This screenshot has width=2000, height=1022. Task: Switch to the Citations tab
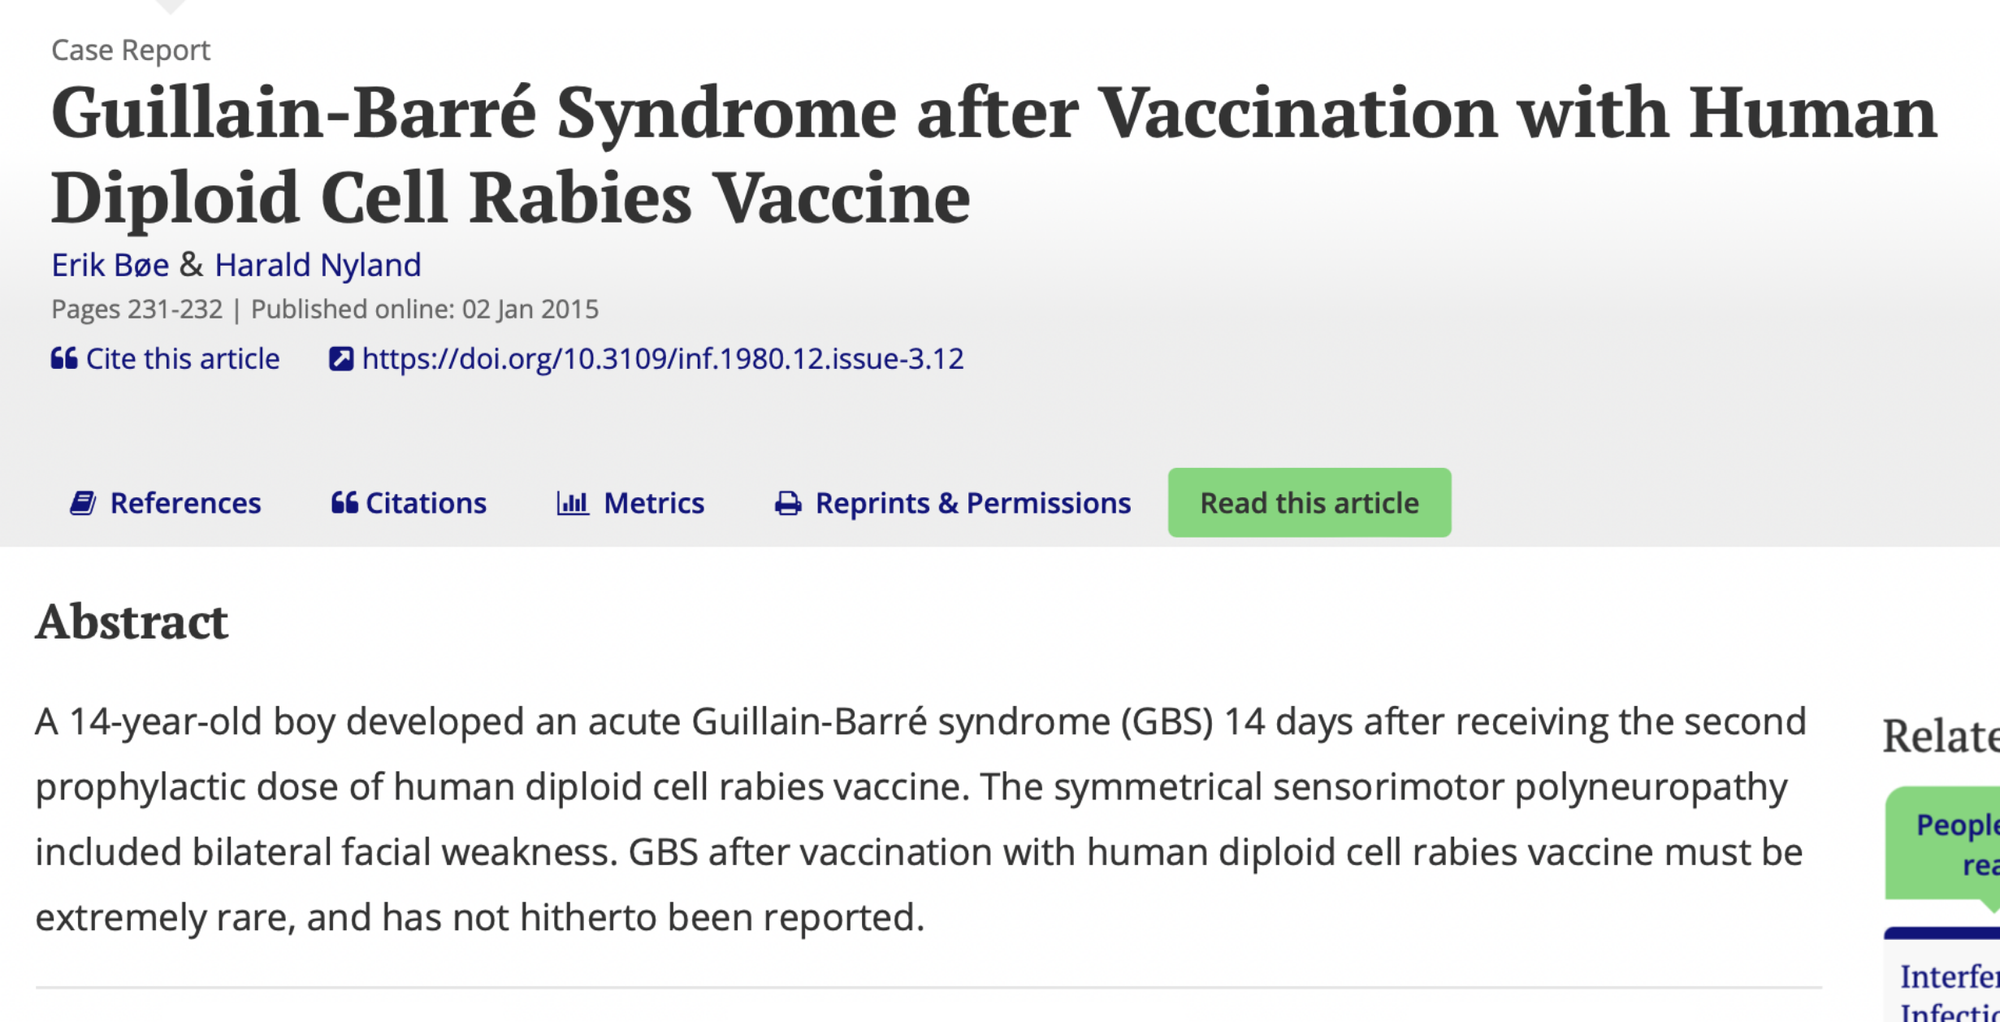pos(409,503)
